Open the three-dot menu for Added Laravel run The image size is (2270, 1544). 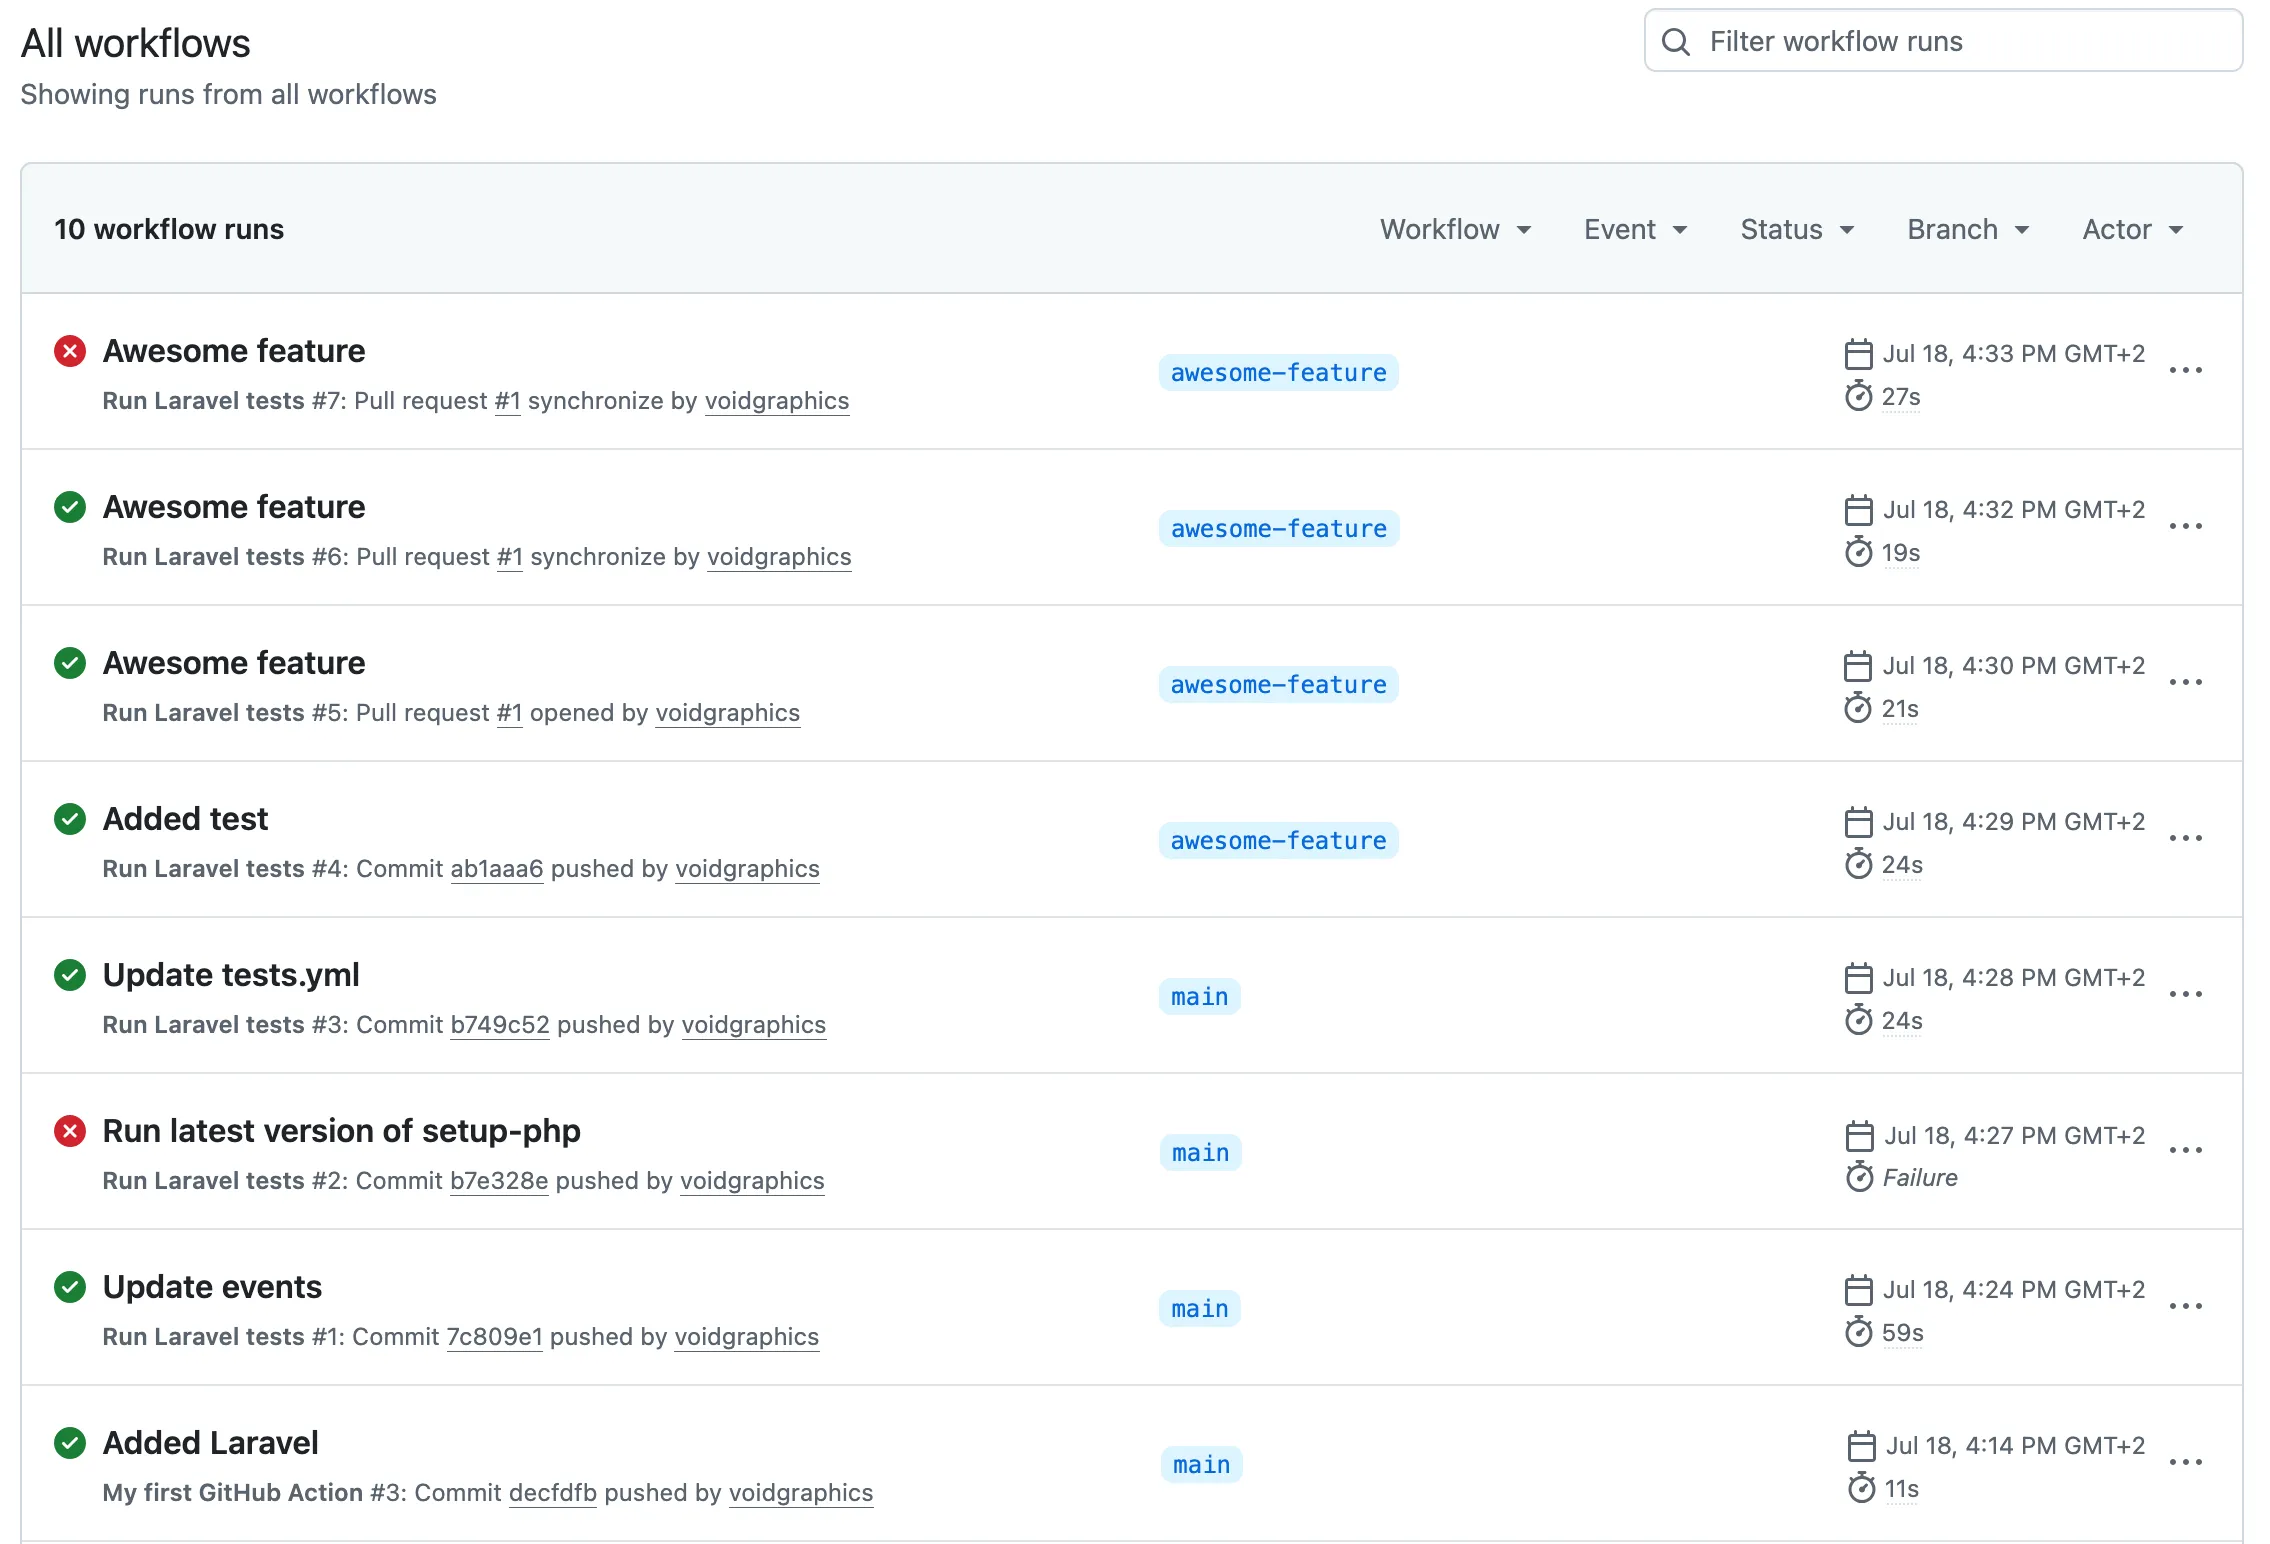[2186, 1463]
